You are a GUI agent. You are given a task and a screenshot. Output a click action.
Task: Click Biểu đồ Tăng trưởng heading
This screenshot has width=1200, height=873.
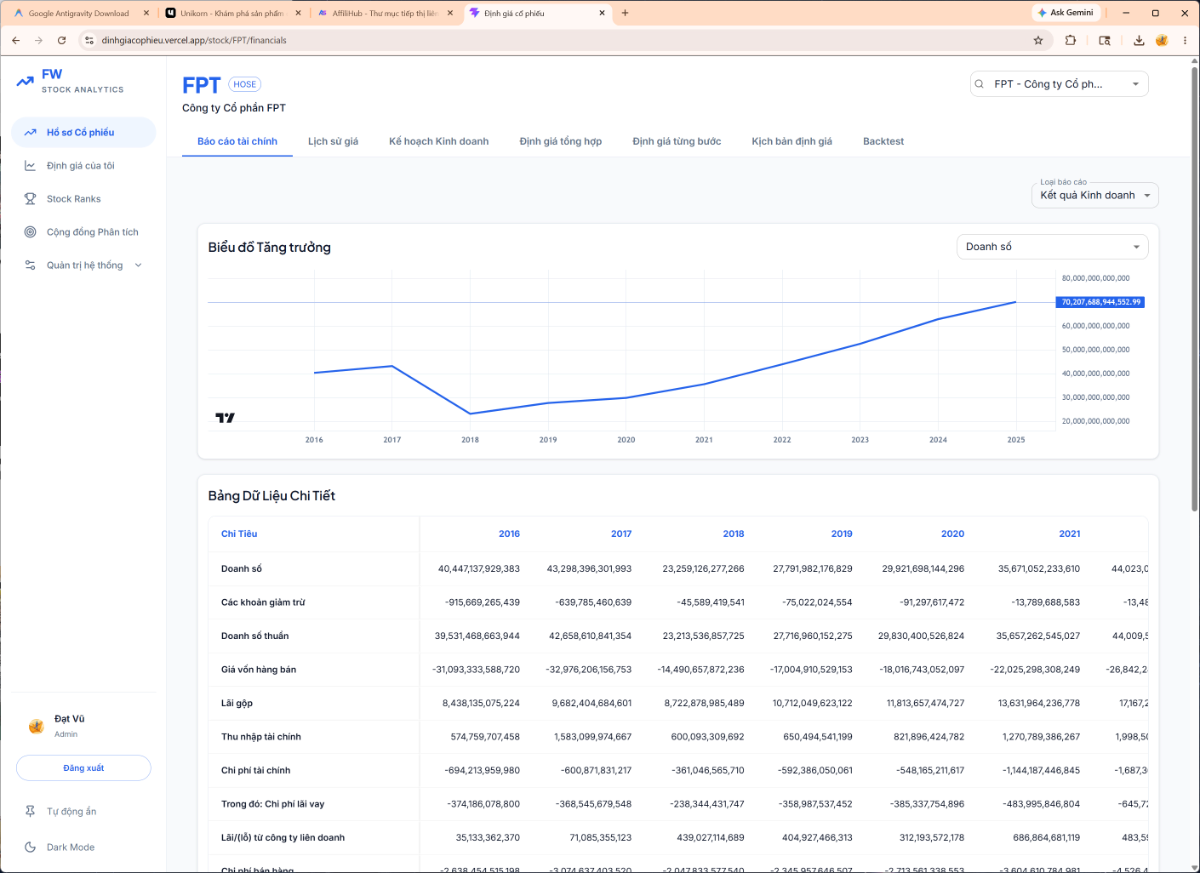click(x=269, y=247)
